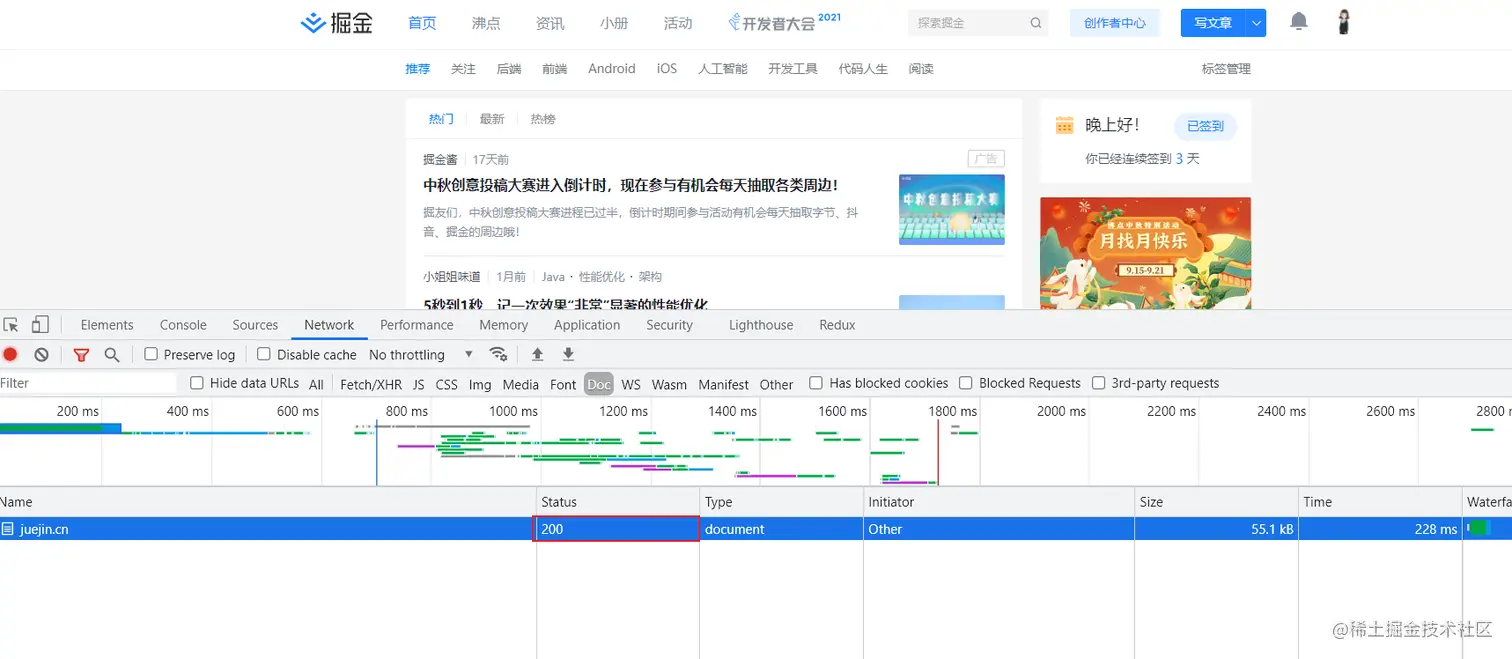Export HAR with the download arrow

click(568, 354)
